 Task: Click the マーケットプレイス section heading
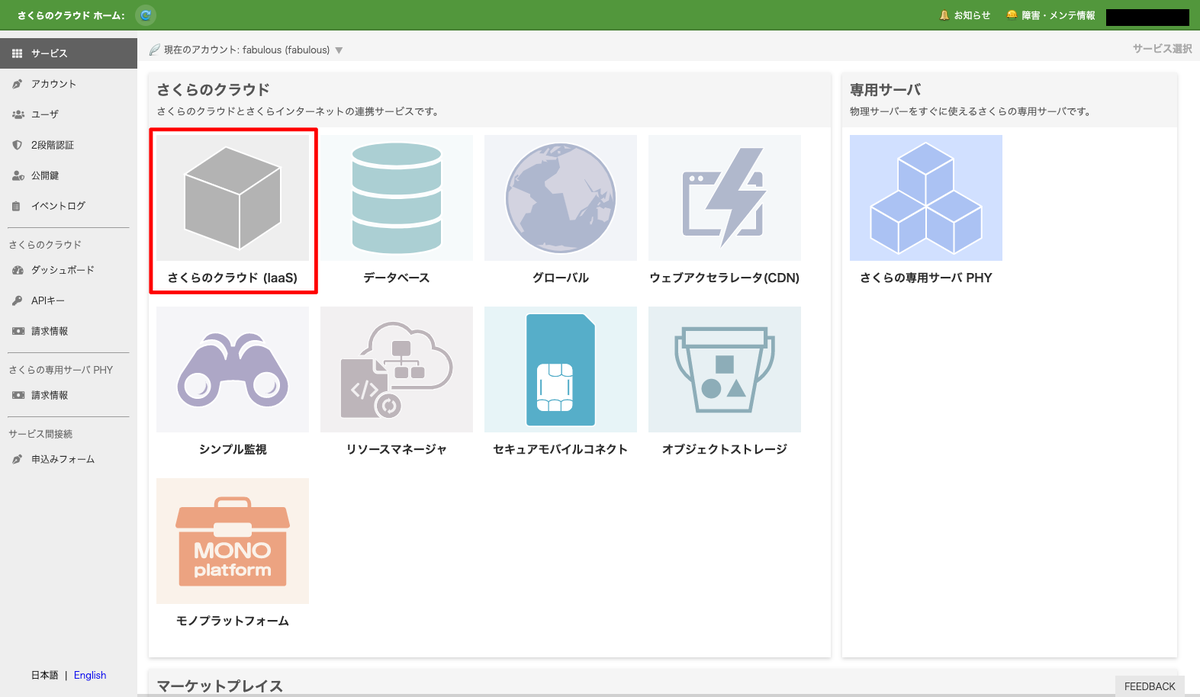point(220,686)
